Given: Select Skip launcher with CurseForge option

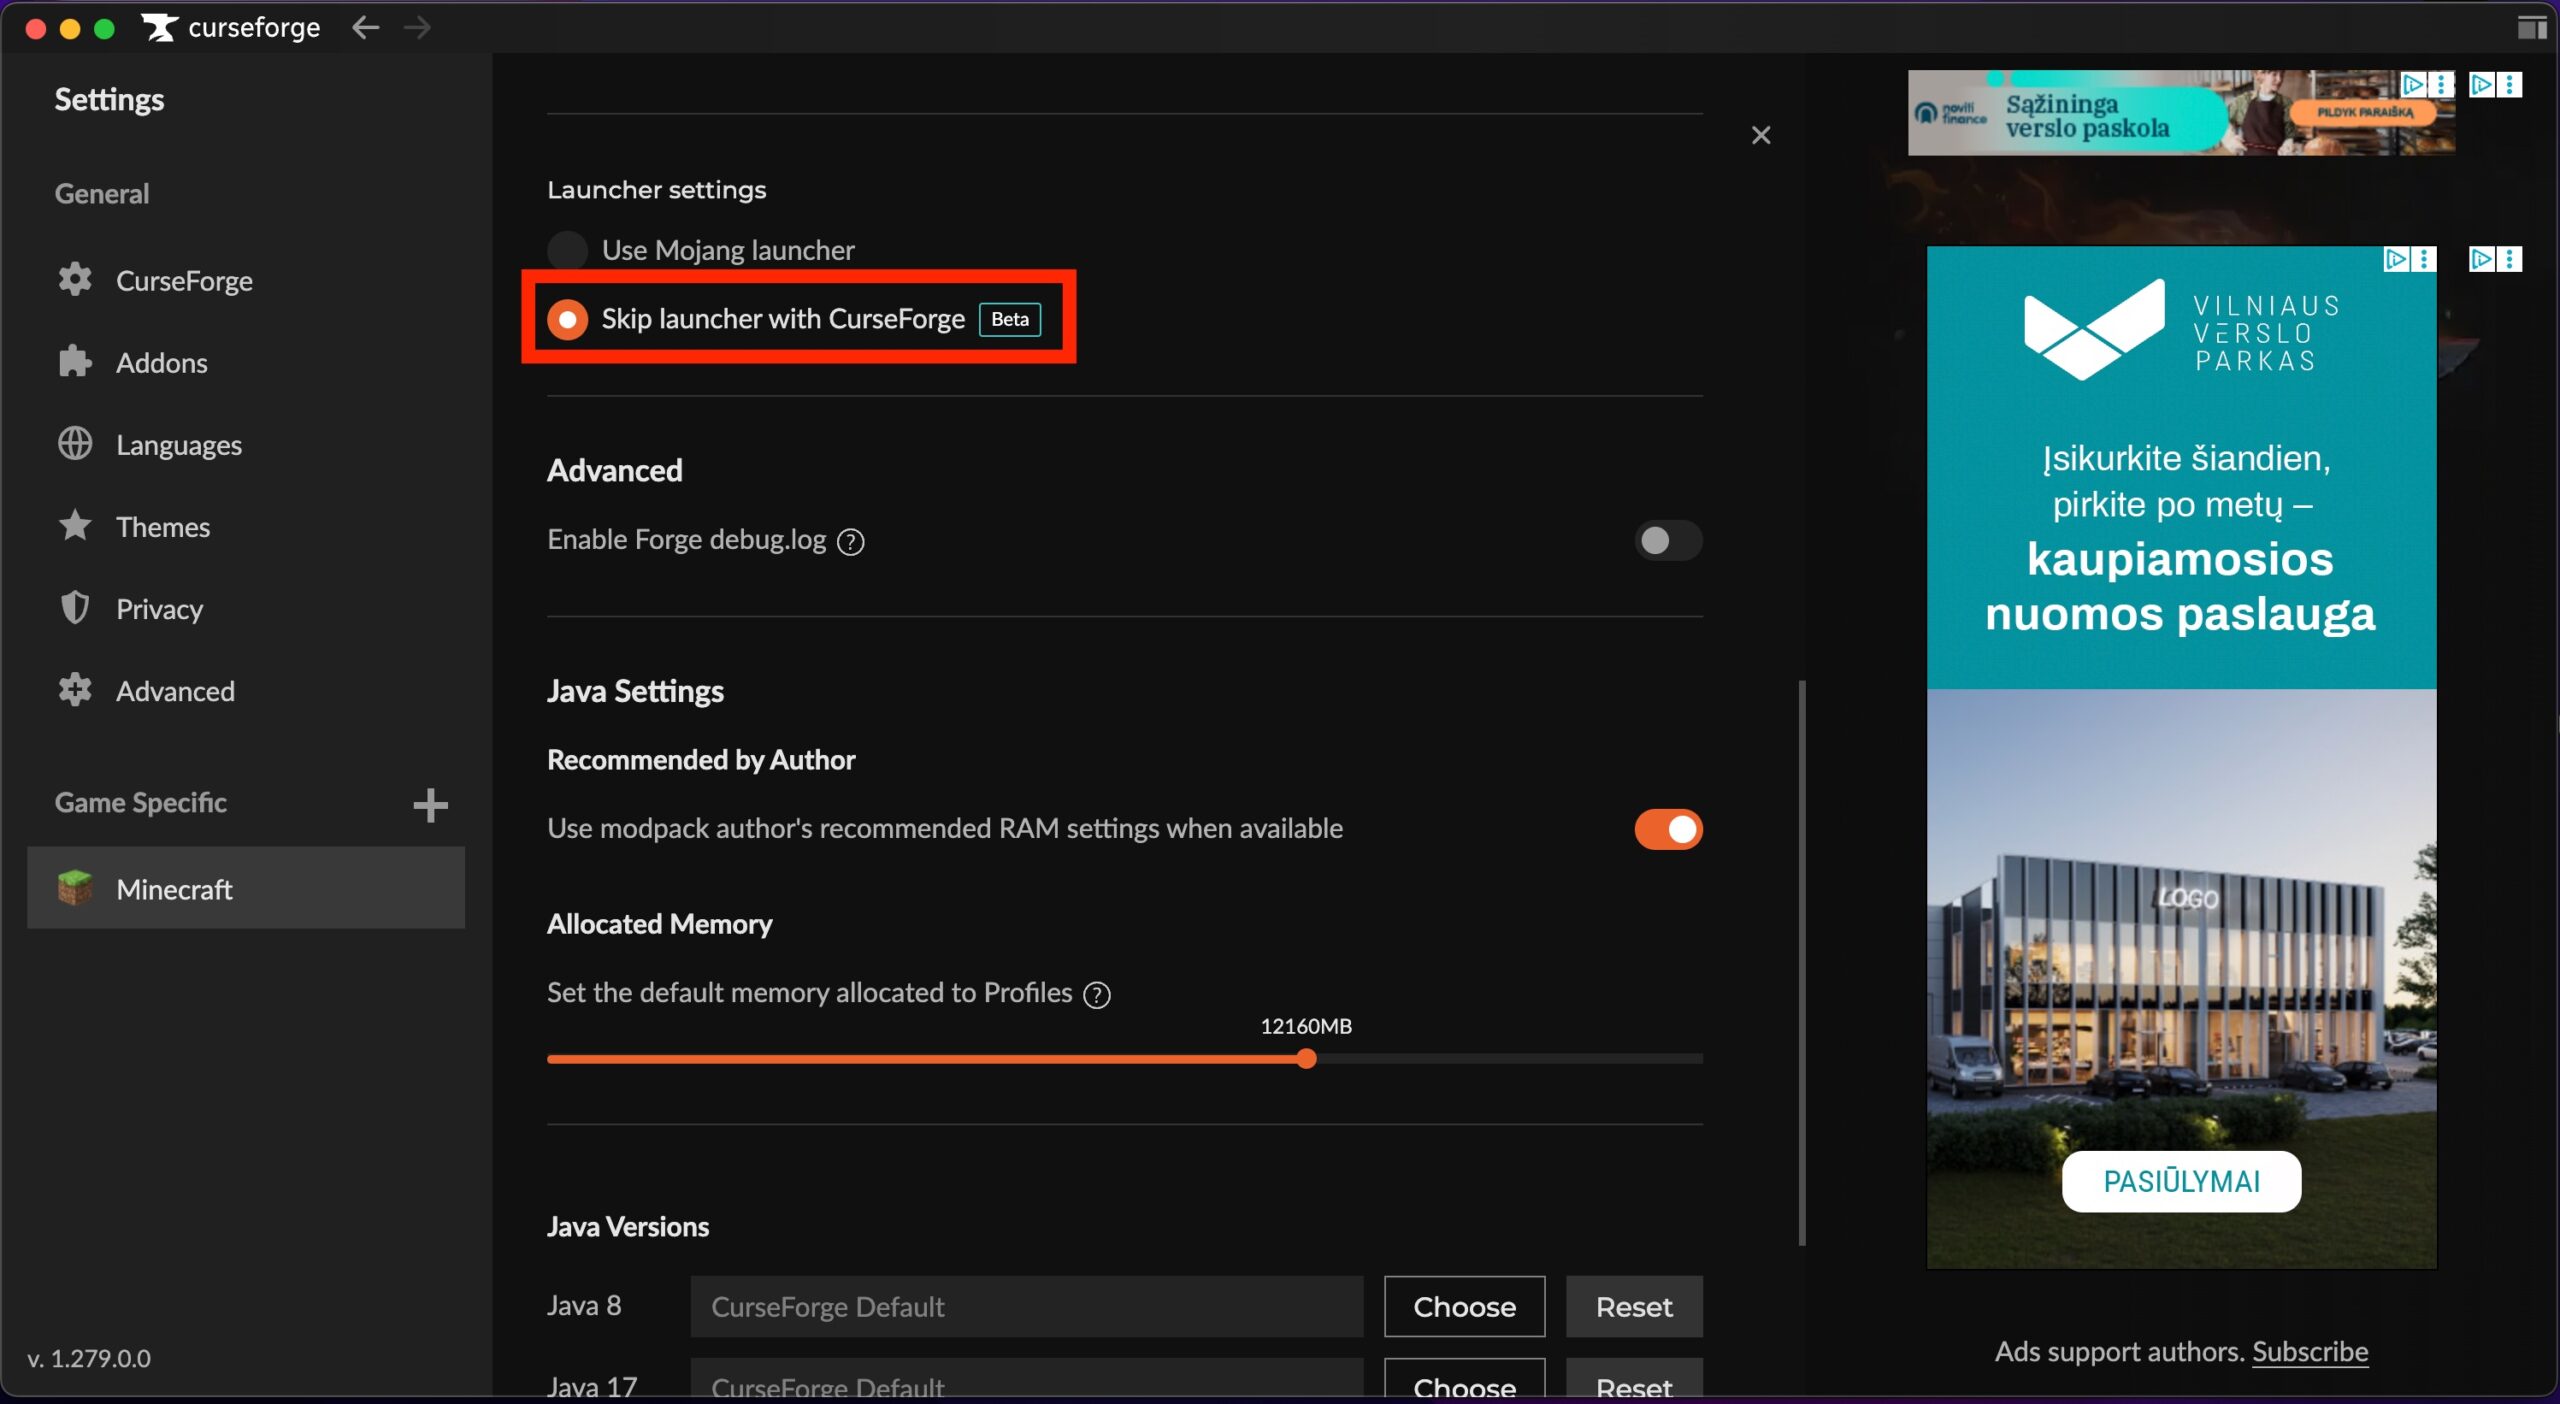Looking at the screenshot, I should 567,319.
